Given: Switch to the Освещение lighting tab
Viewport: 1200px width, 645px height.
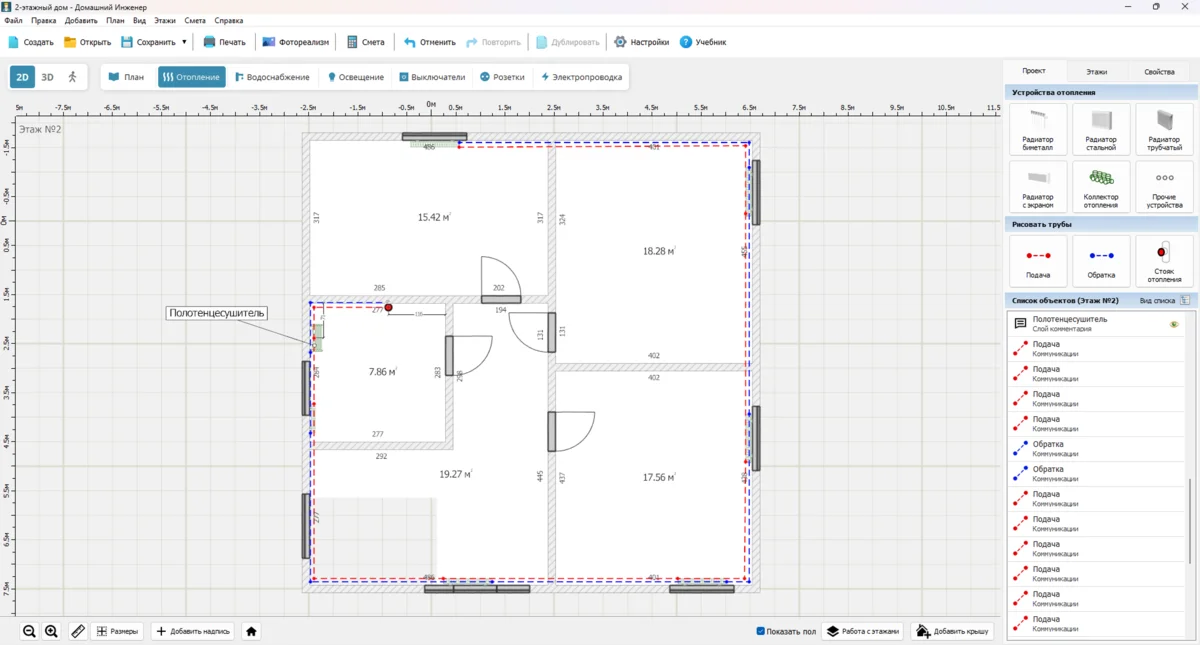Looking at the screenshot, I should tap(355, 77).
